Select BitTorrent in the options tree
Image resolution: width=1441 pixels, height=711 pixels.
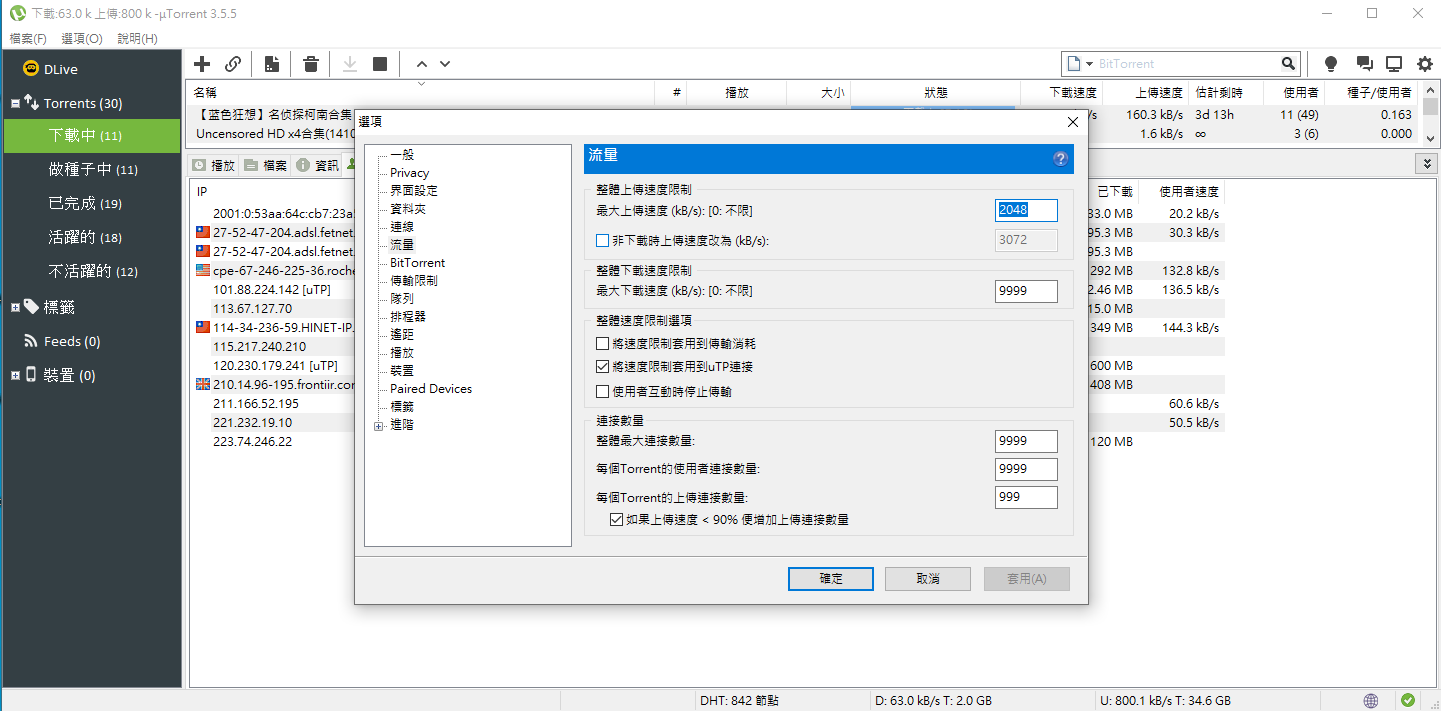coord(417,262)
